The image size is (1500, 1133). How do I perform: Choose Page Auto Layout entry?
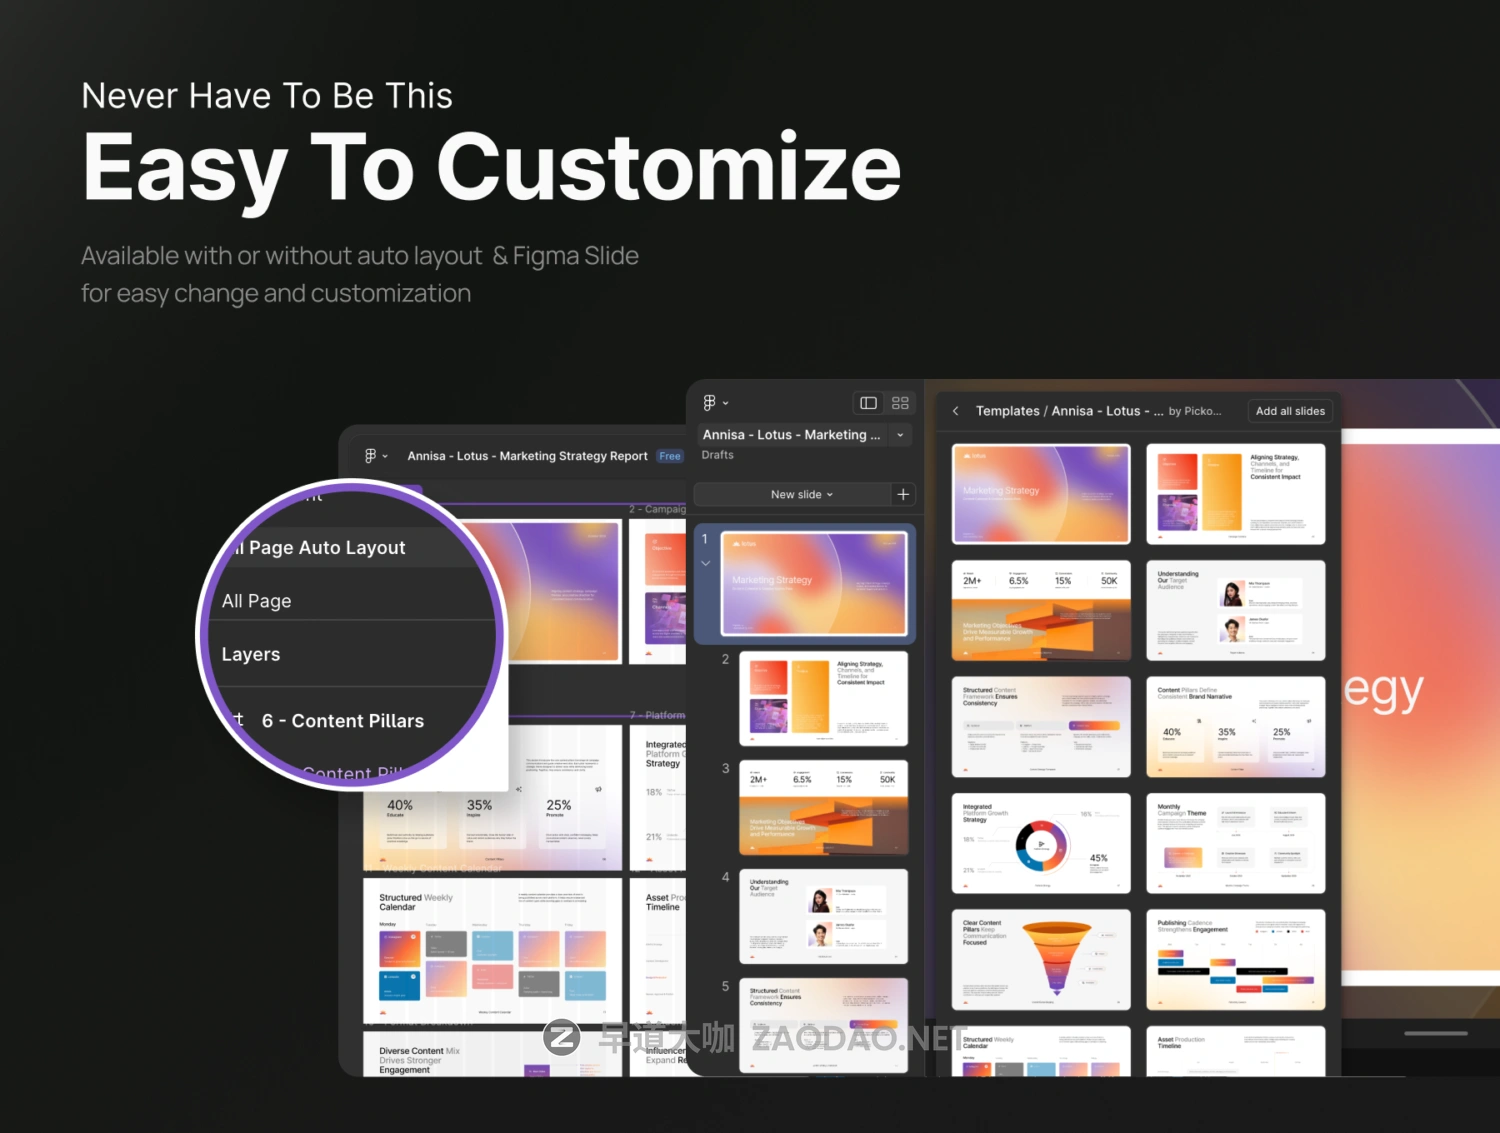tap(326, 548)
